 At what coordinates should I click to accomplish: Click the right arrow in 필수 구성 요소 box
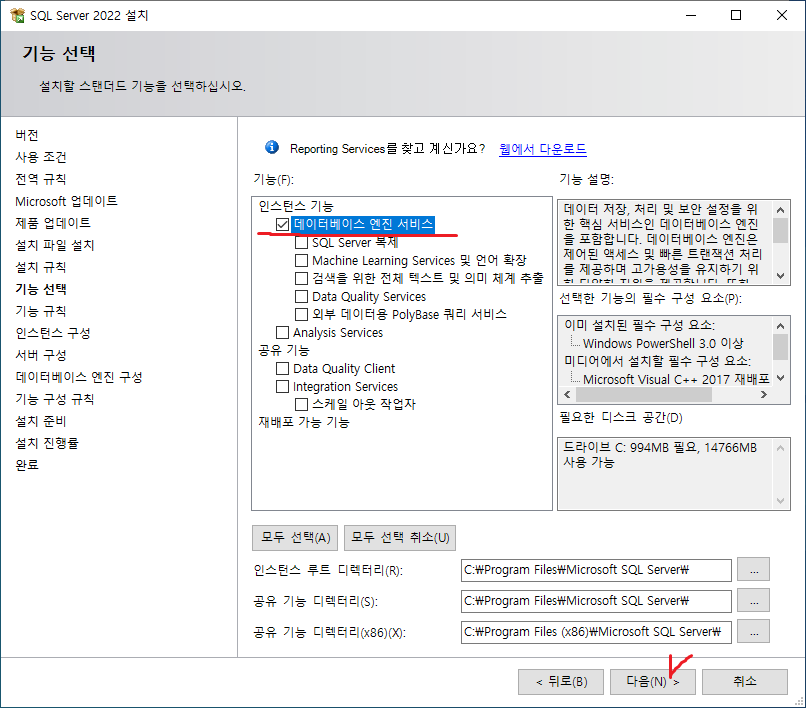coord(764,394)
